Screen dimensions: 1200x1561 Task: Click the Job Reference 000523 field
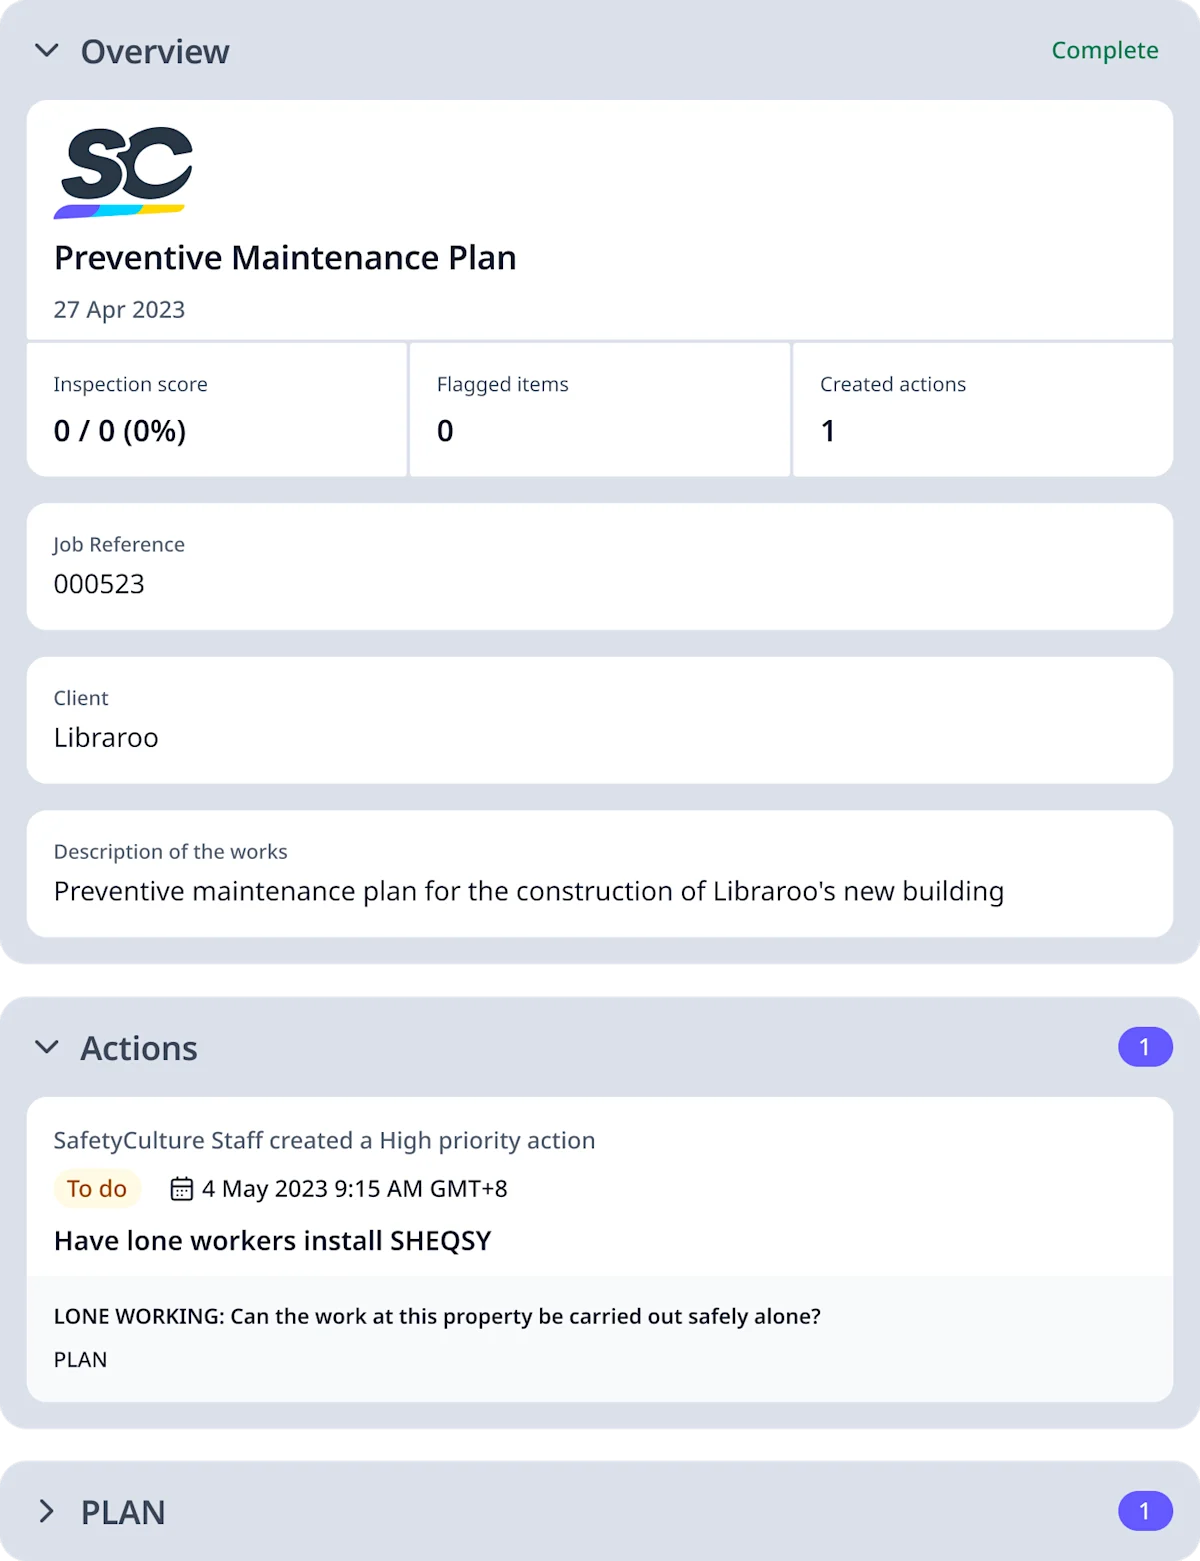(600, 566)
